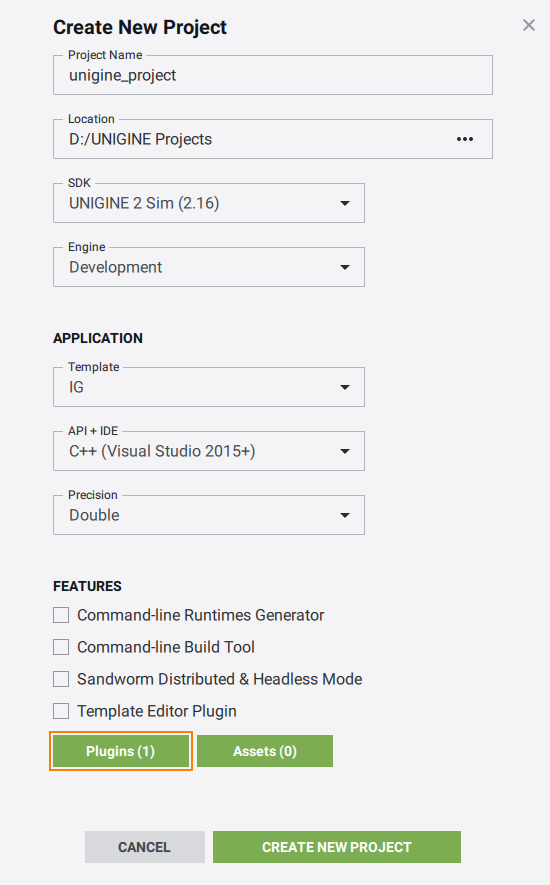The height and width of the screenshot is (885, 550).
Task: Enable Command-line Runtimes Generator checkbox
Action: (61, 615)
